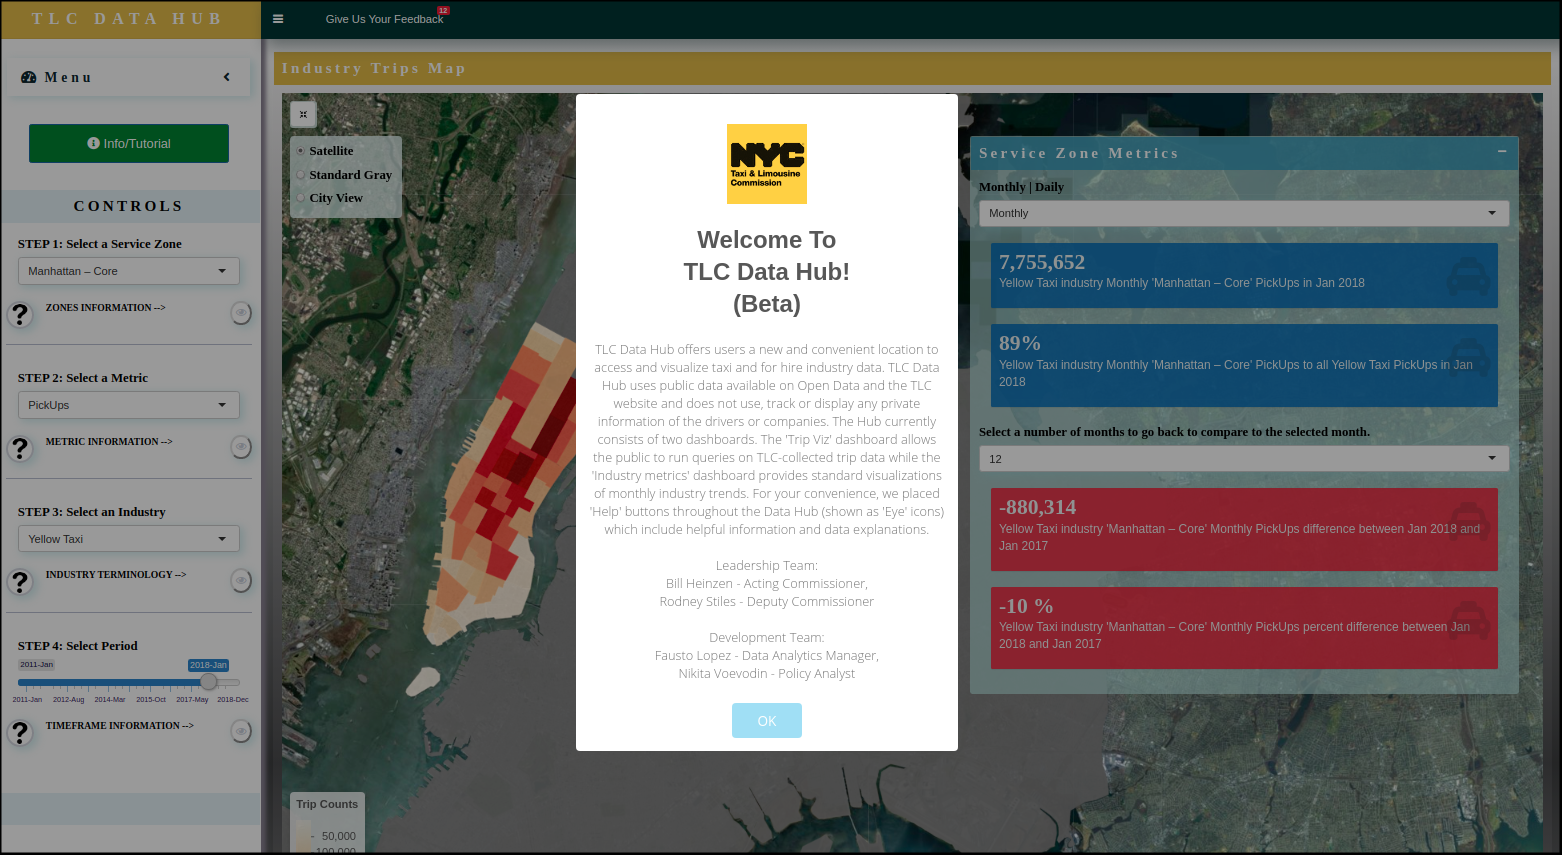
Task: Click the Trip Counts legend title
Action: (x=327, y=804)
